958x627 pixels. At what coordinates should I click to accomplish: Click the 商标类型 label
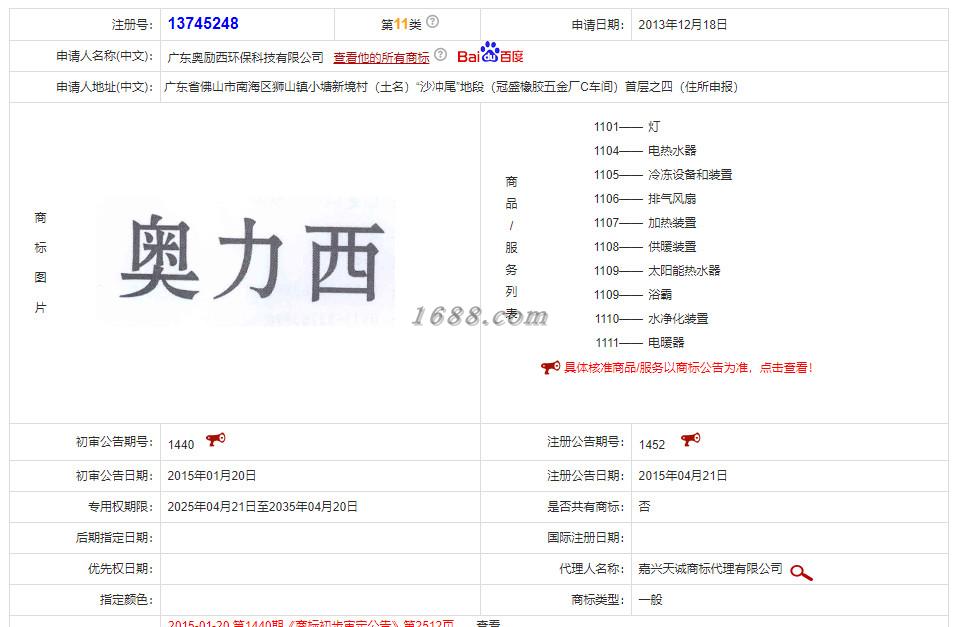(x=598, y=600)
